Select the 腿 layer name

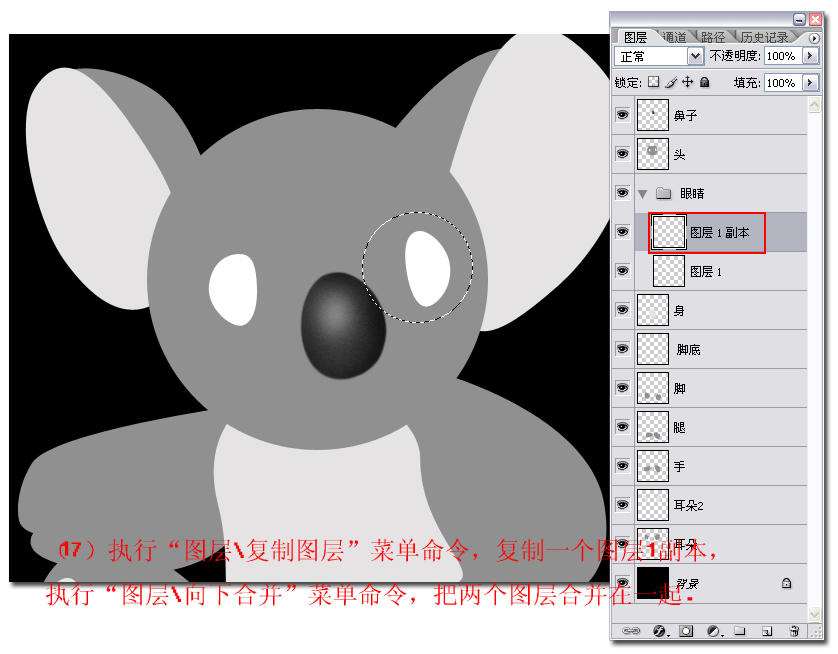coord(679,427)
